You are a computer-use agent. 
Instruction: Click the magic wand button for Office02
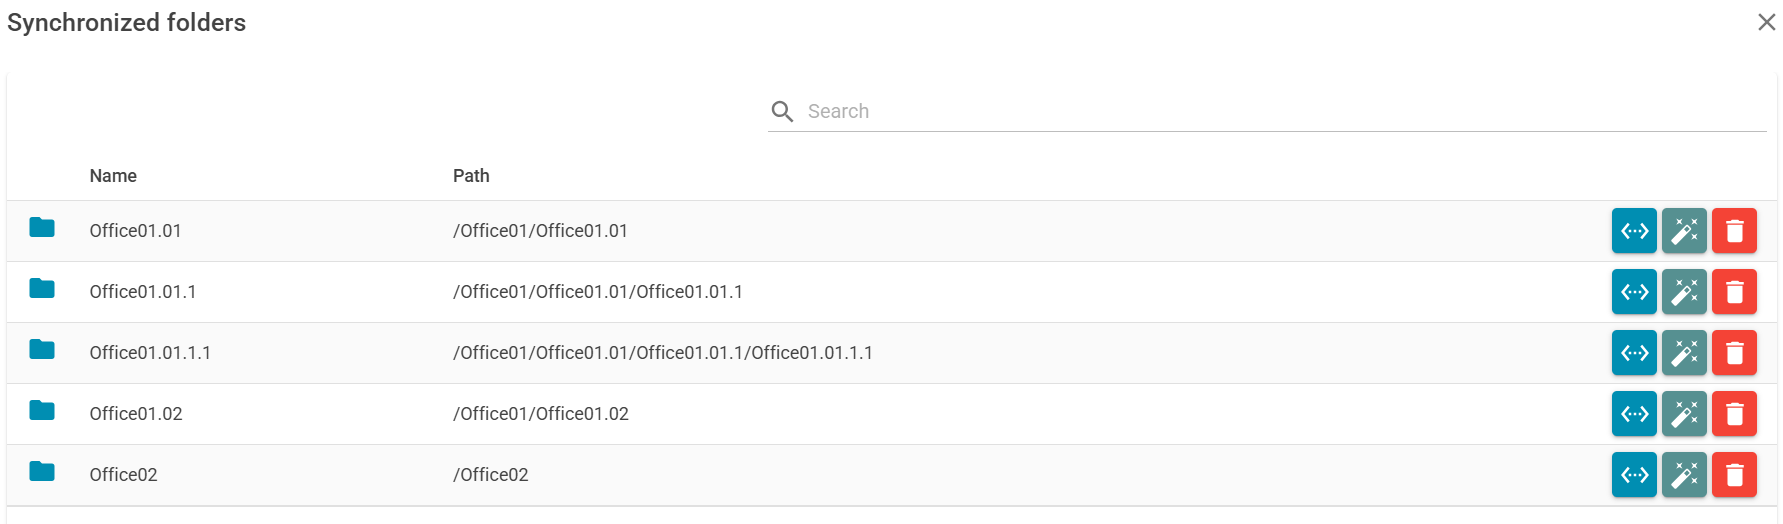pyautogui.click(x=1684, y=475)
